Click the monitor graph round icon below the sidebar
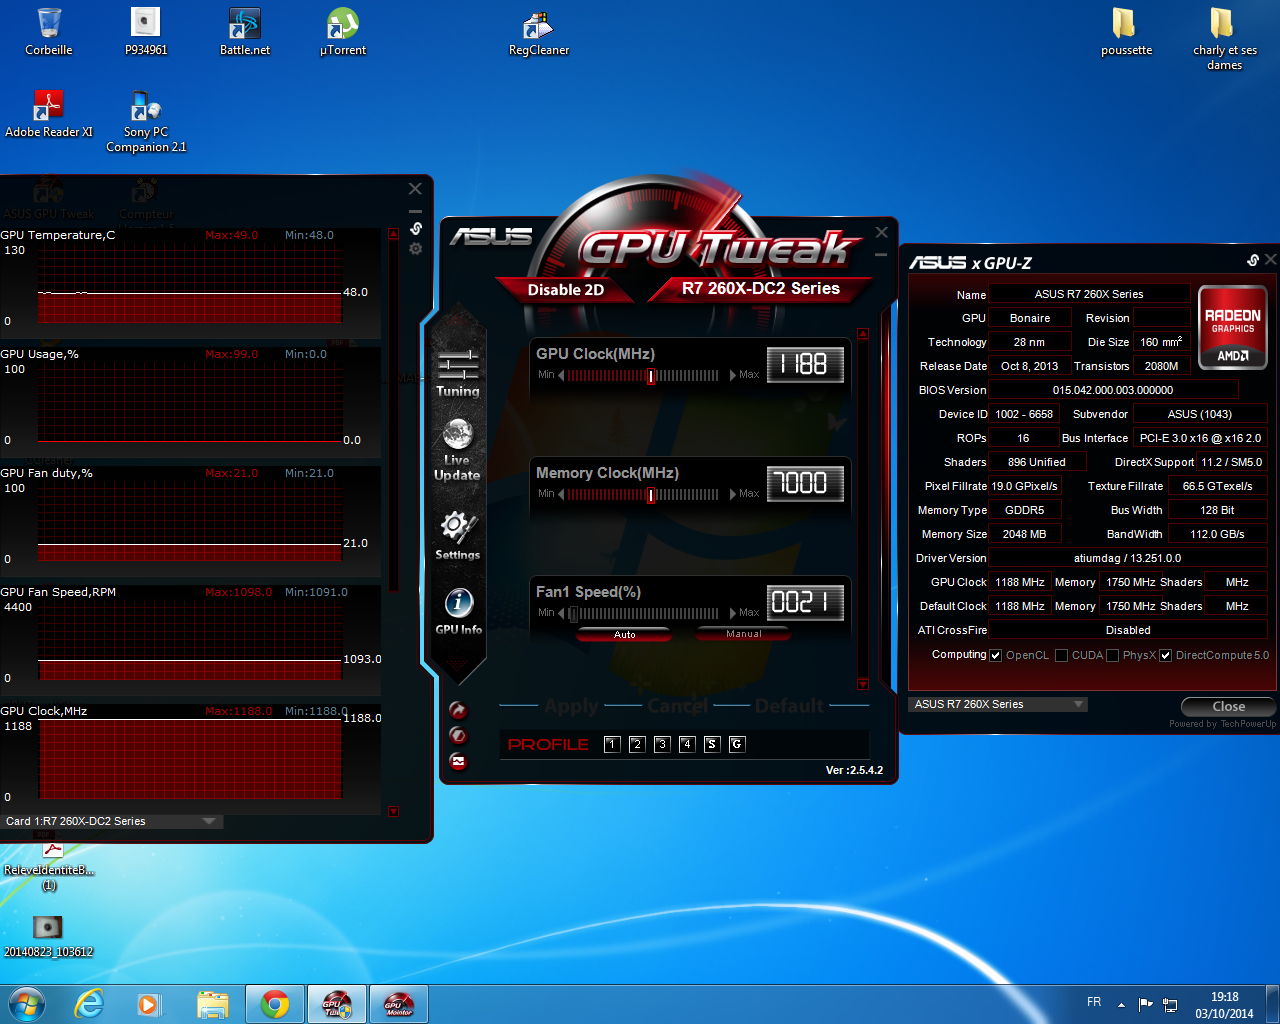 [458, 761]
